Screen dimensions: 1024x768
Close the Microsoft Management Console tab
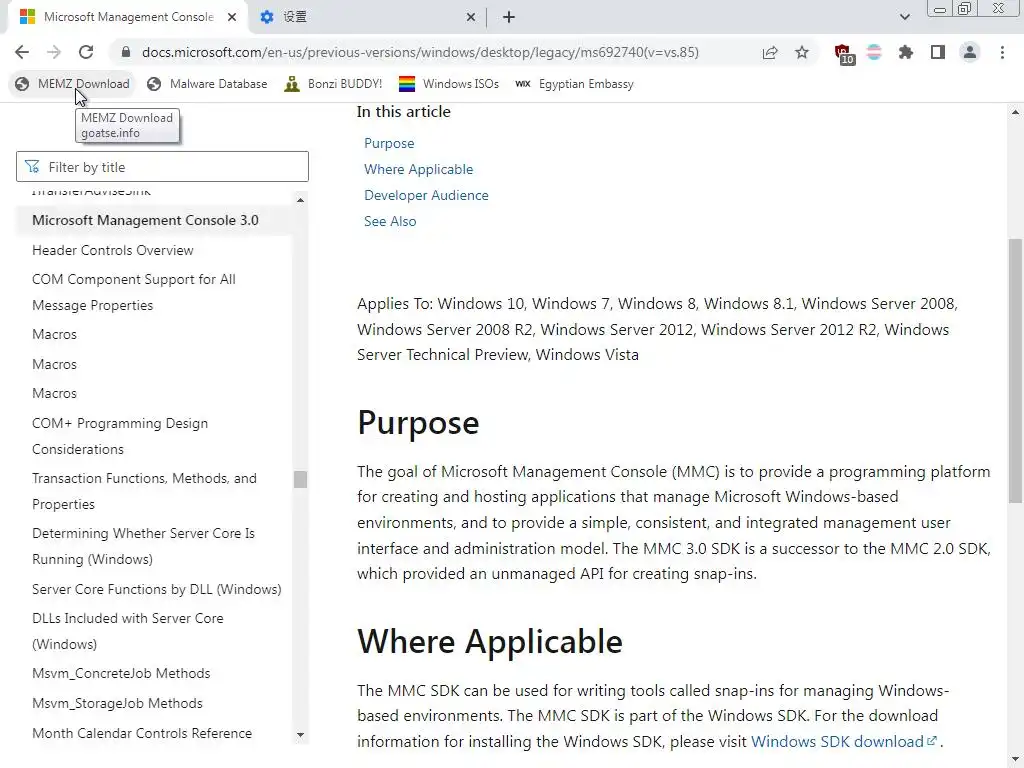coord(232,18)
